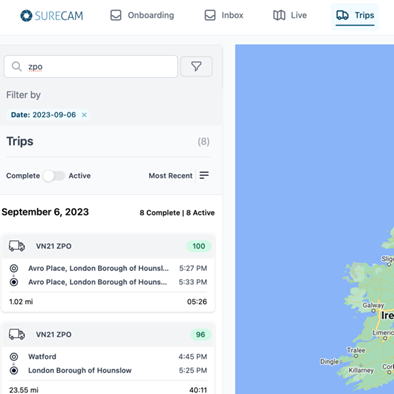Open the Most Recent sort menu icon
The width and height of the screenshot is (394, 394).
click(204, 175)
